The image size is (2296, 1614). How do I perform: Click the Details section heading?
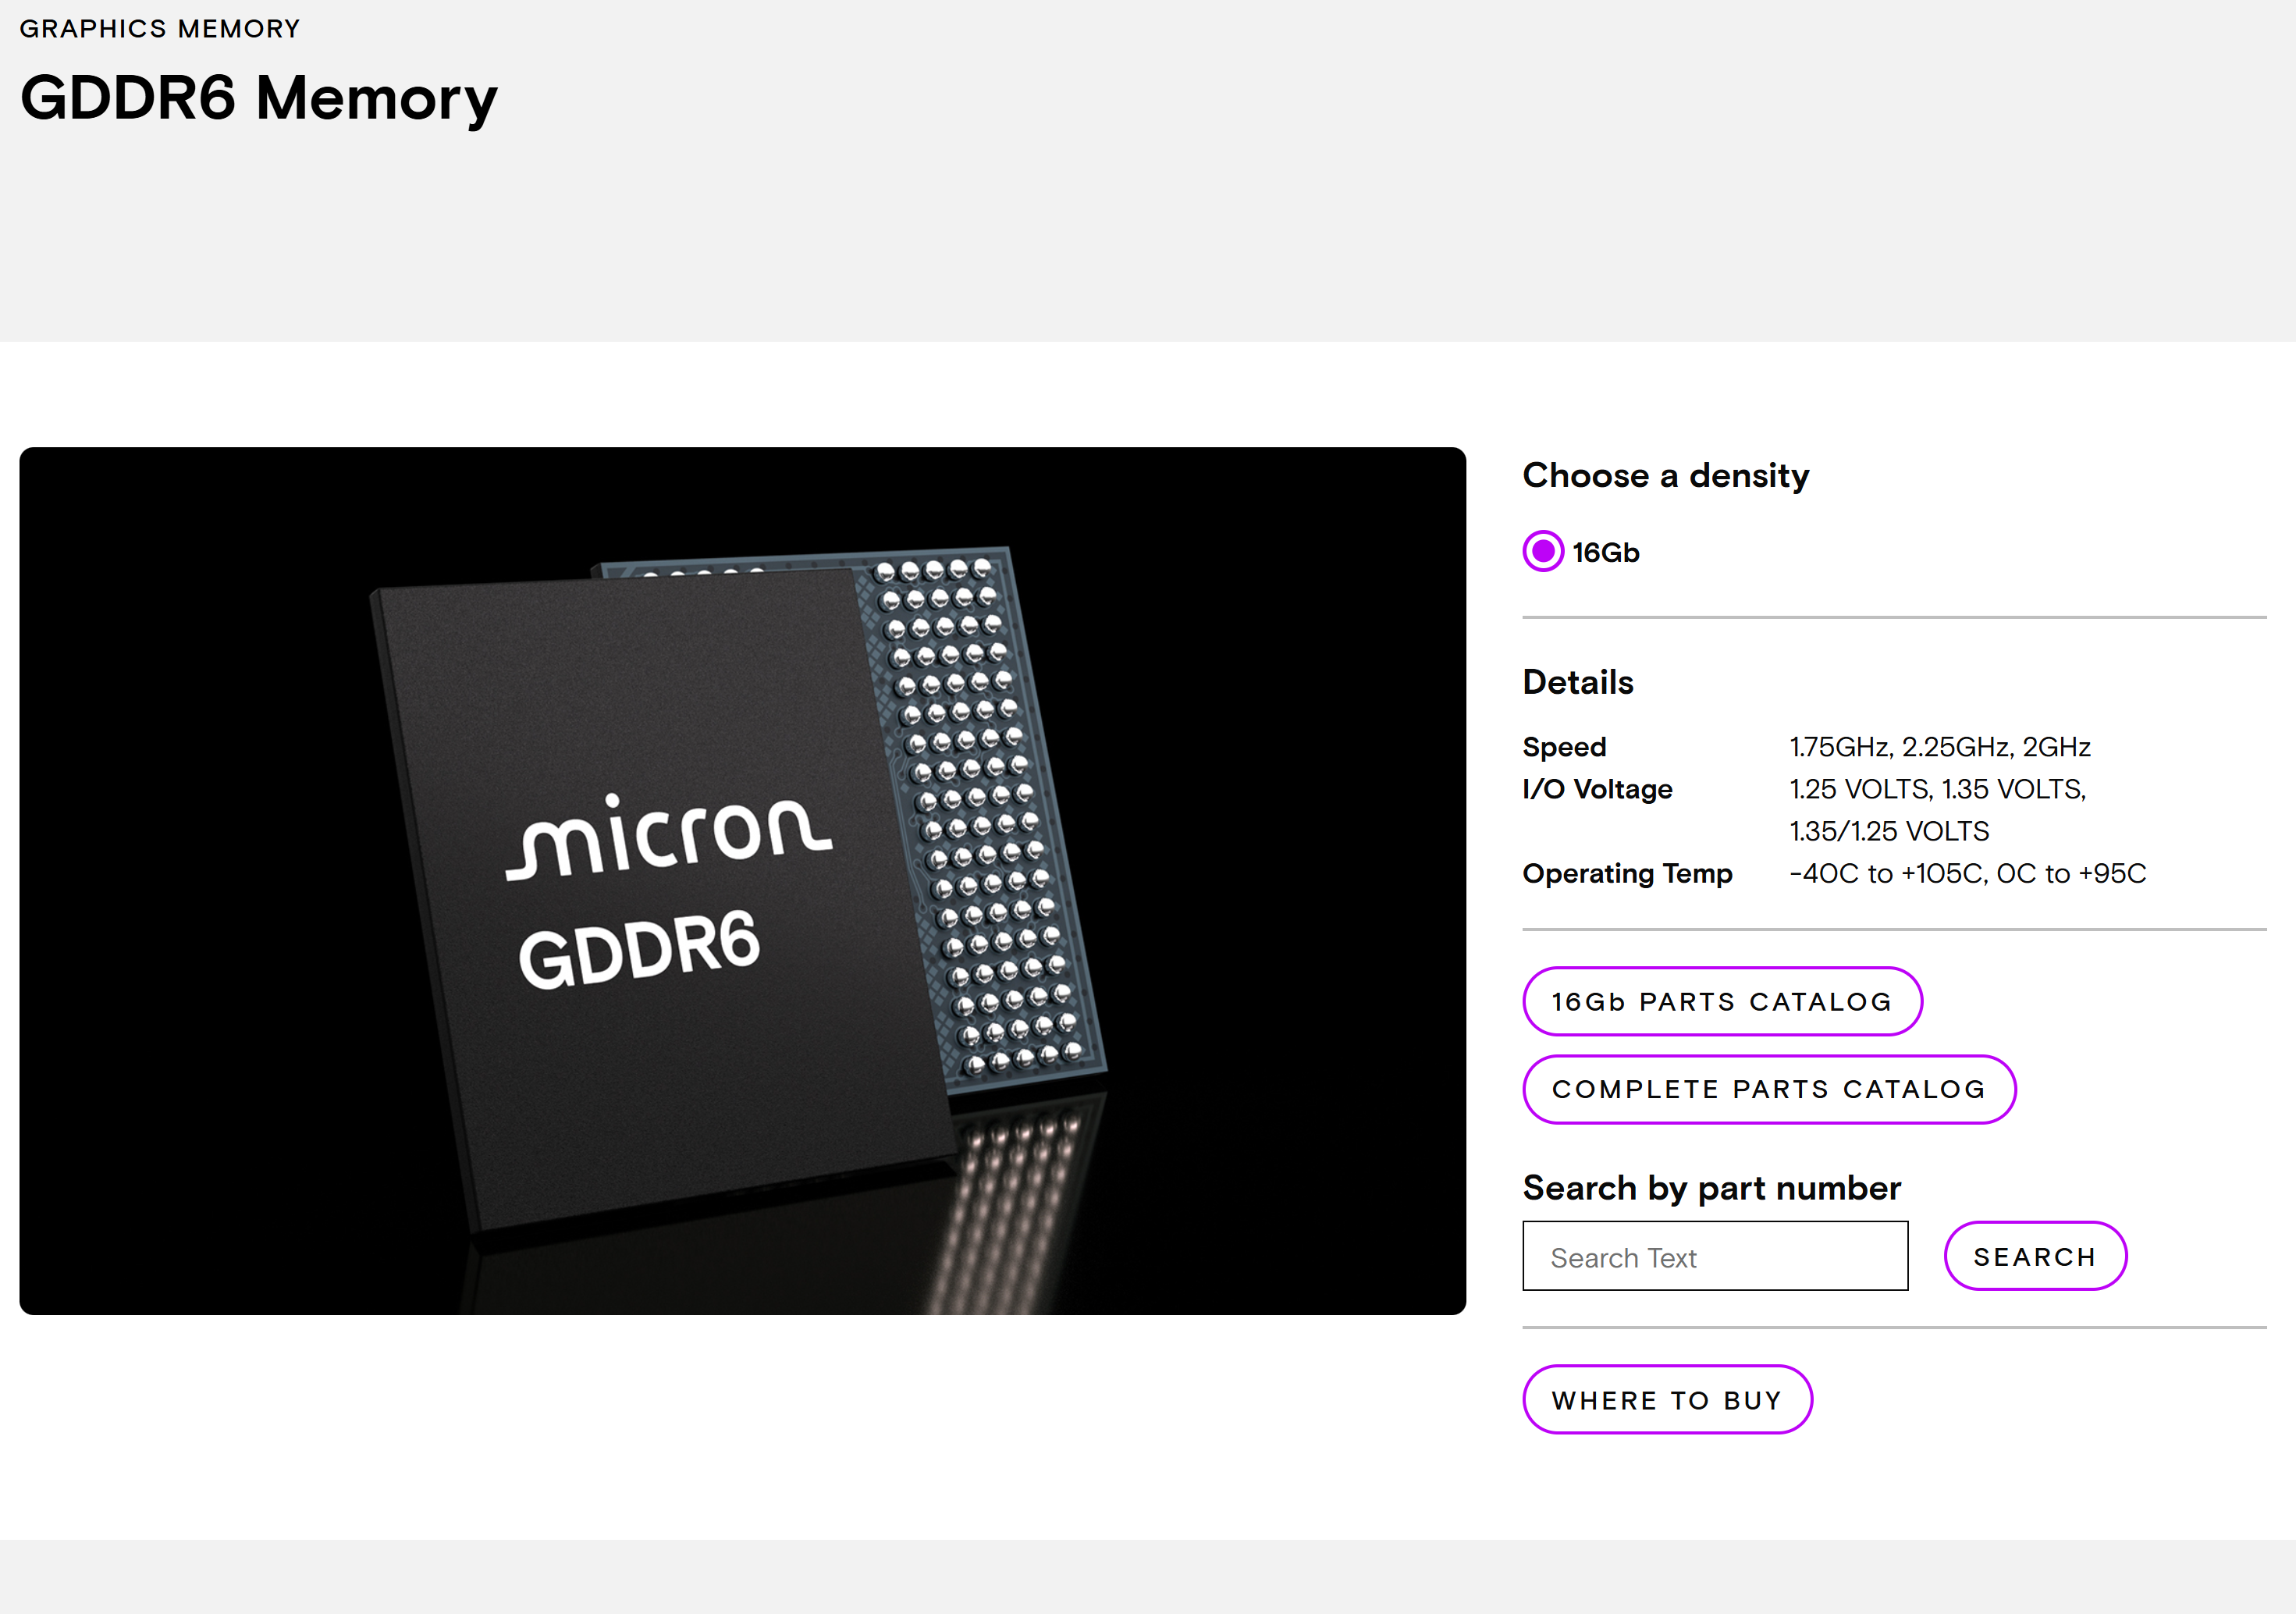coord(1577,682)
